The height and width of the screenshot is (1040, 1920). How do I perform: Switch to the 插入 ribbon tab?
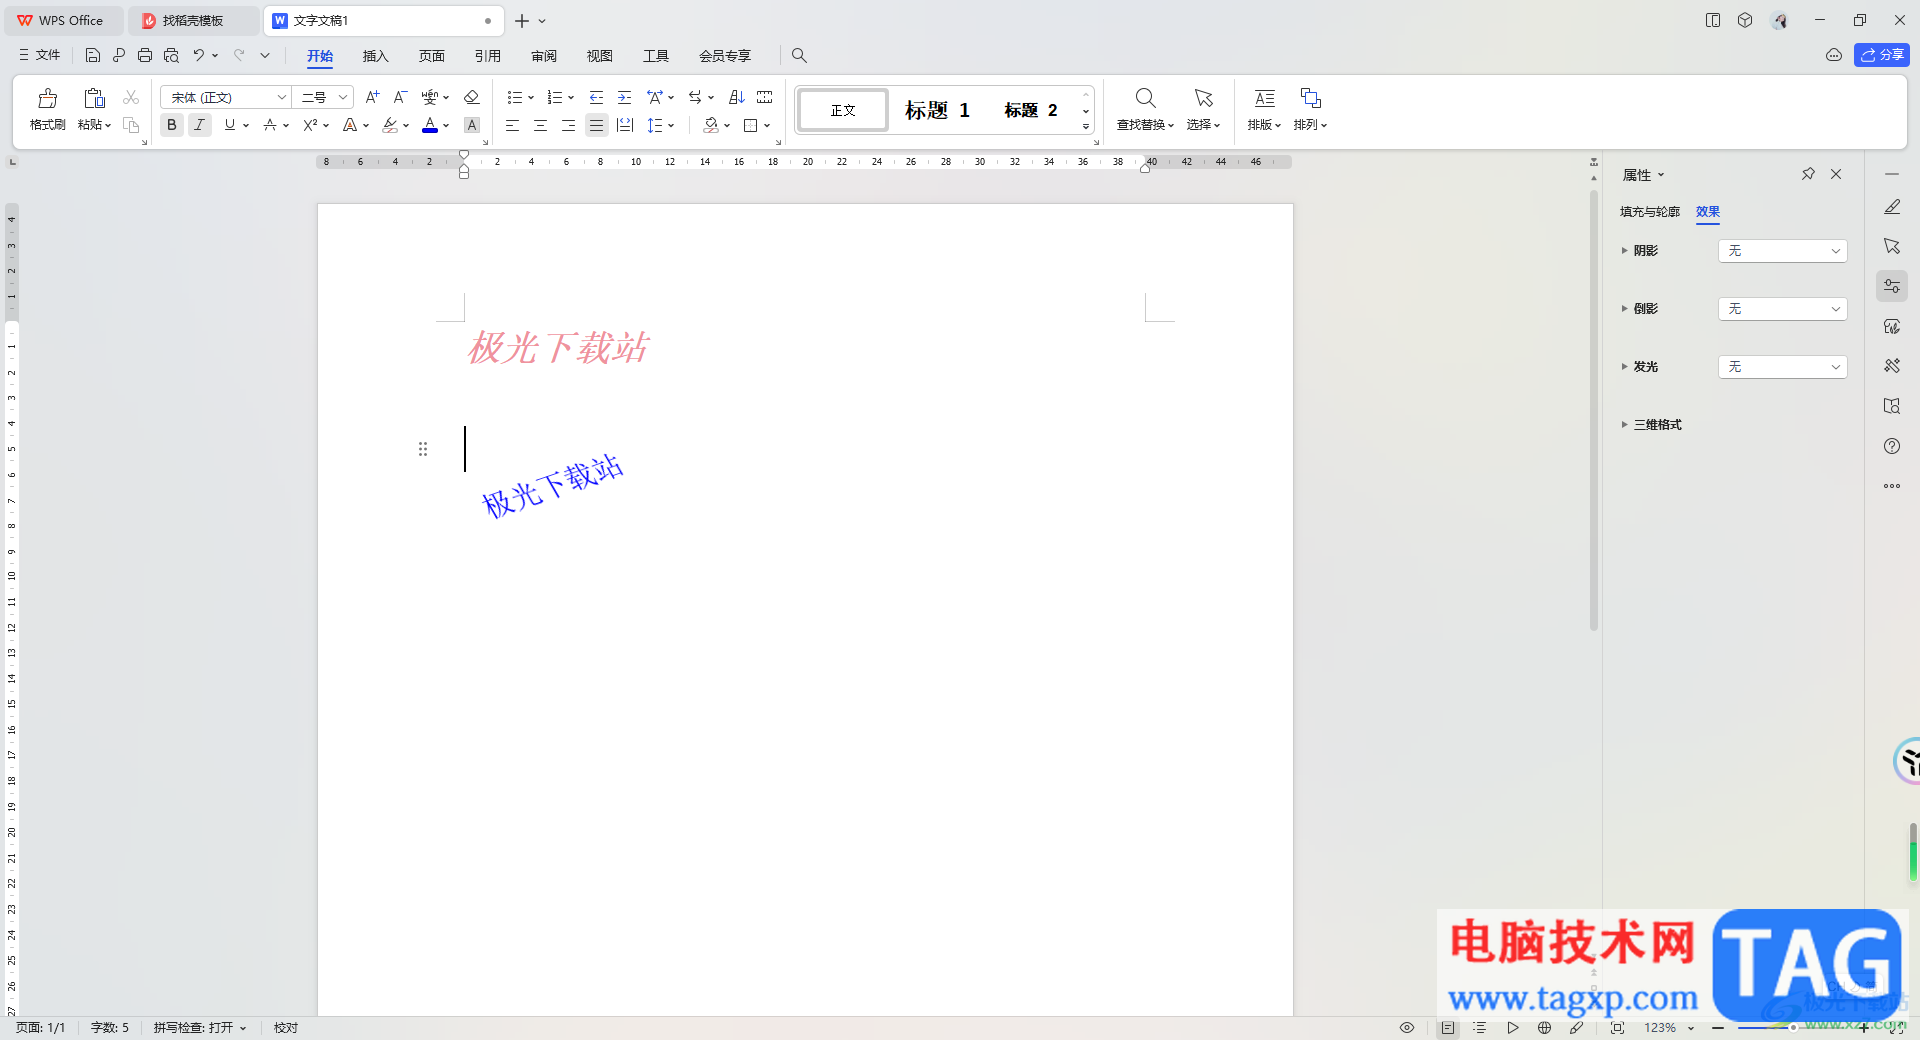click(375, 56)
